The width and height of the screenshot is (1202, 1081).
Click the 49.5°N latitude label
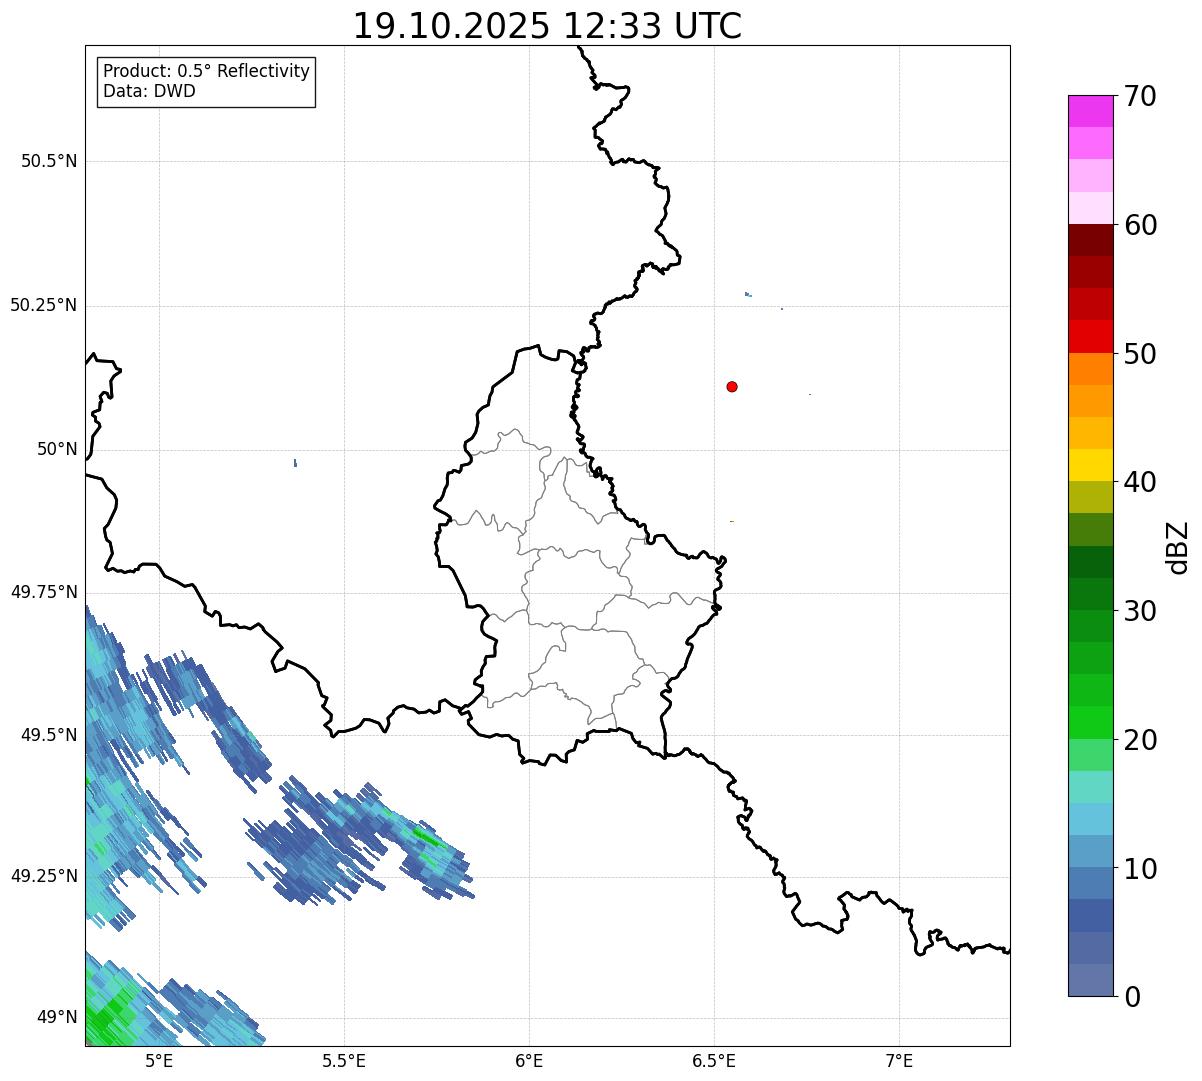point(49,735)
